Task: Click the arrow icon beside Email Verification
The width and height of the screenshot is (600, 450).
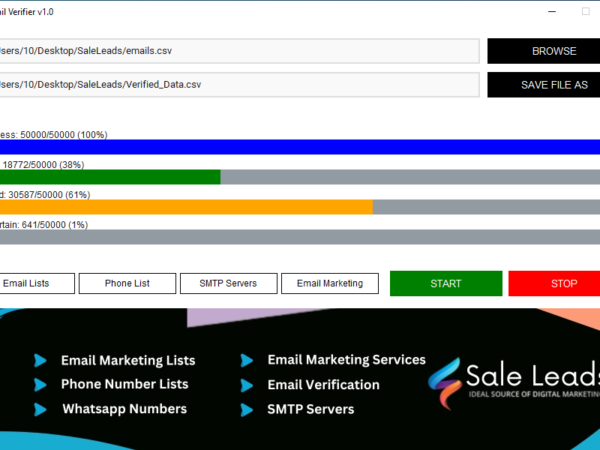Action: click(x=246, y=385)
